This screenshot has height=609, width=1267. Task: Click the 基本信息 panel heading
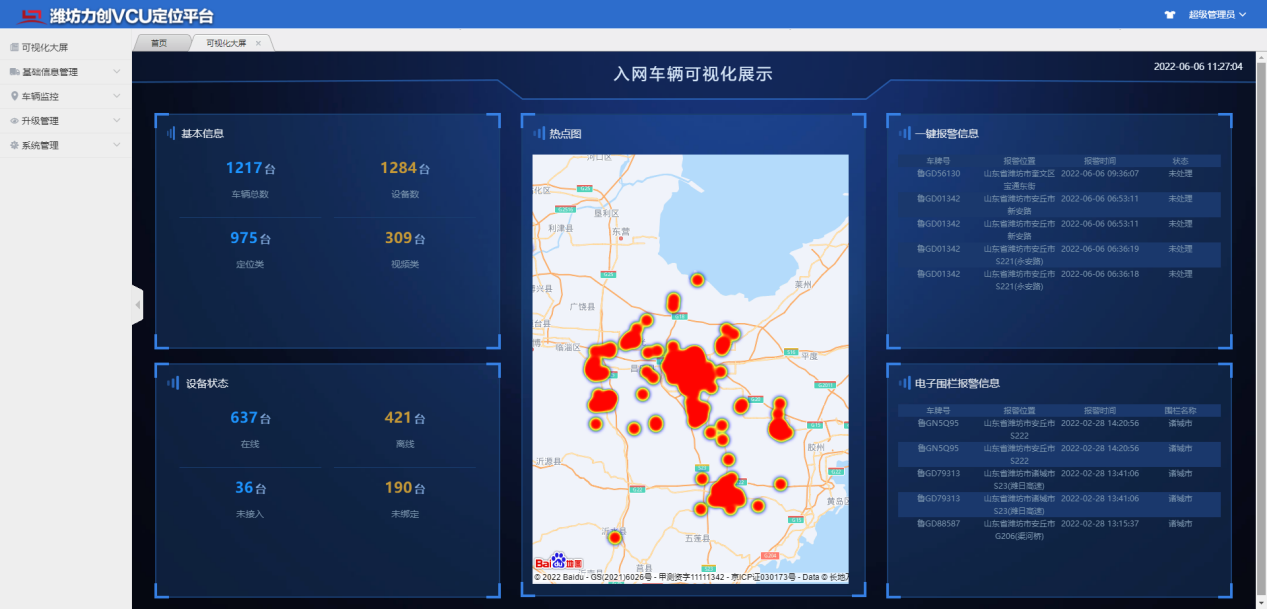[202, 133]
